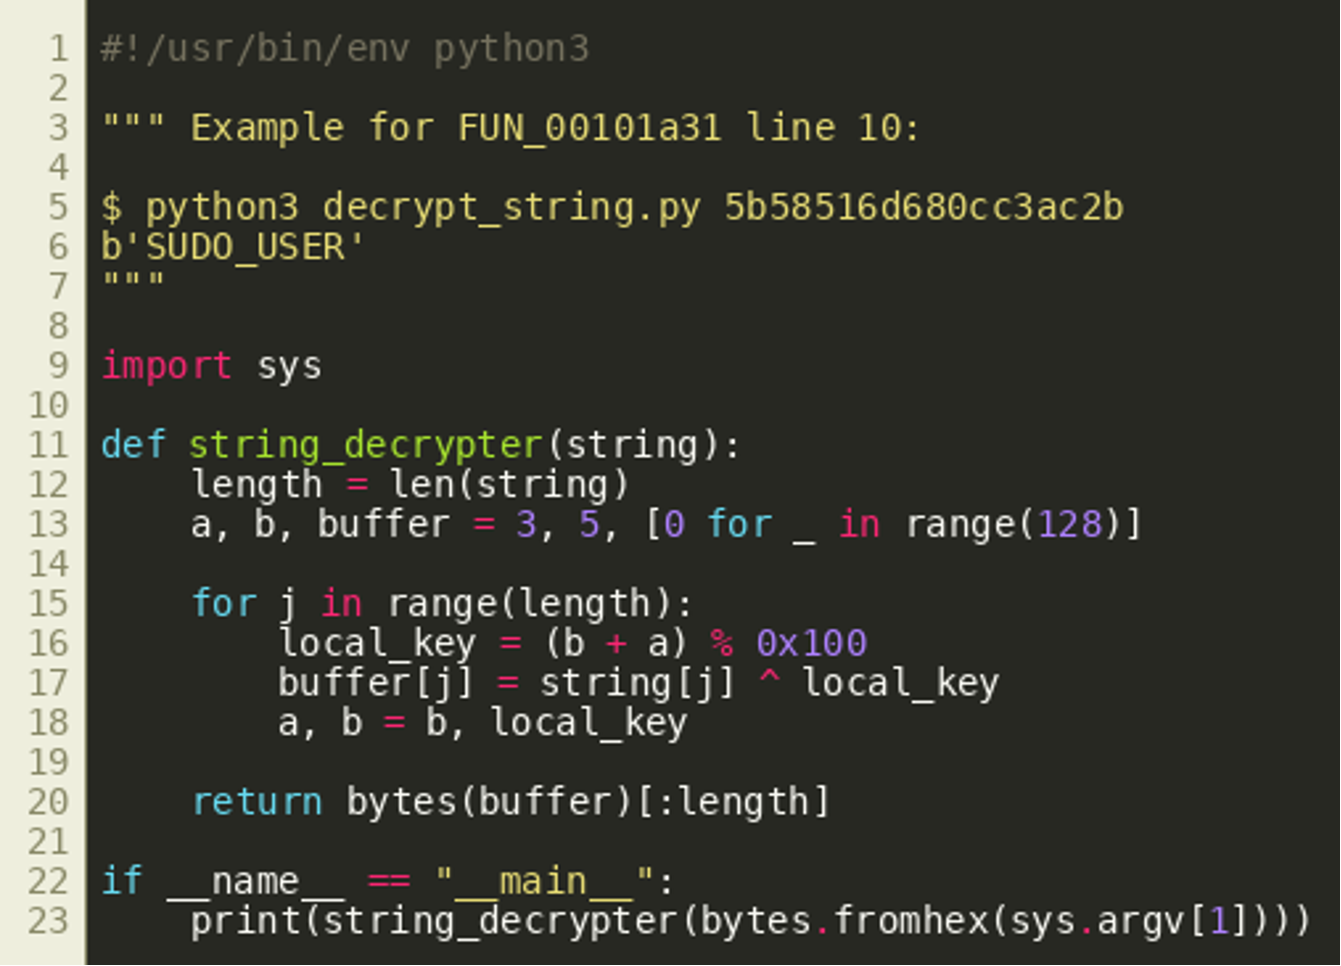
Task: Click the caret XOR operator
Action: click(768, 683)
